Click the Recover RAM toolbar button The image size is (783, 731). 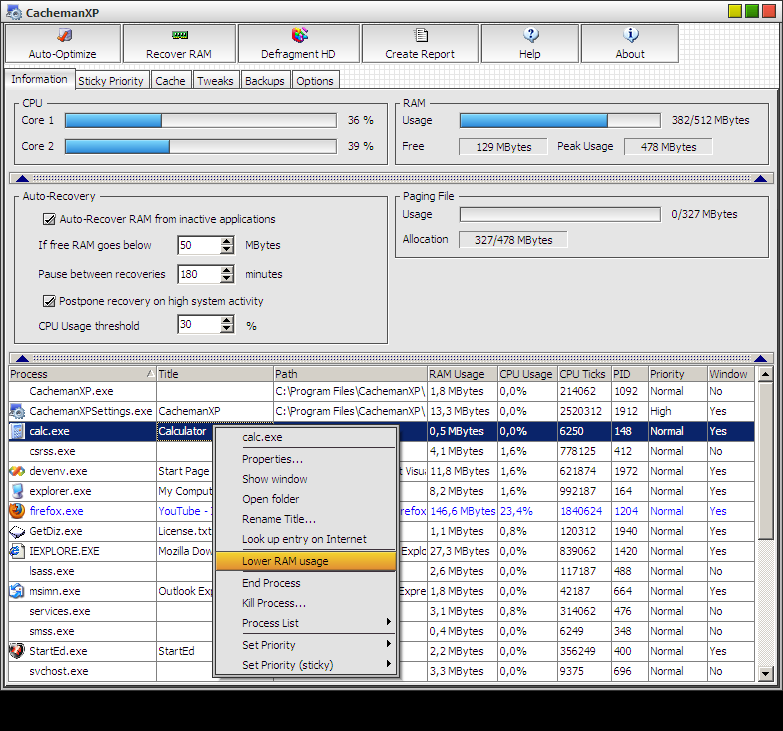[179, 43]
